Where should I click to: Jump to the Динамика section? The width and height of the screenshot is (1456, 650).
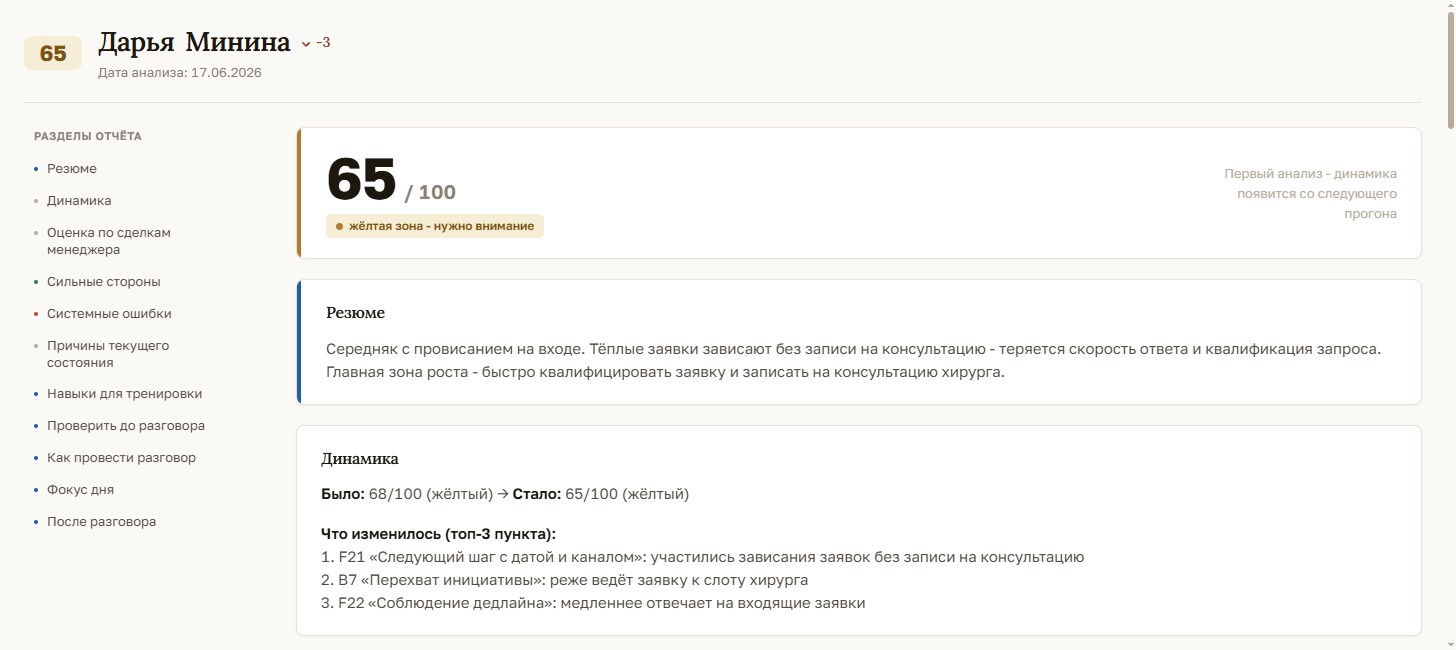(x=79, y=201)
